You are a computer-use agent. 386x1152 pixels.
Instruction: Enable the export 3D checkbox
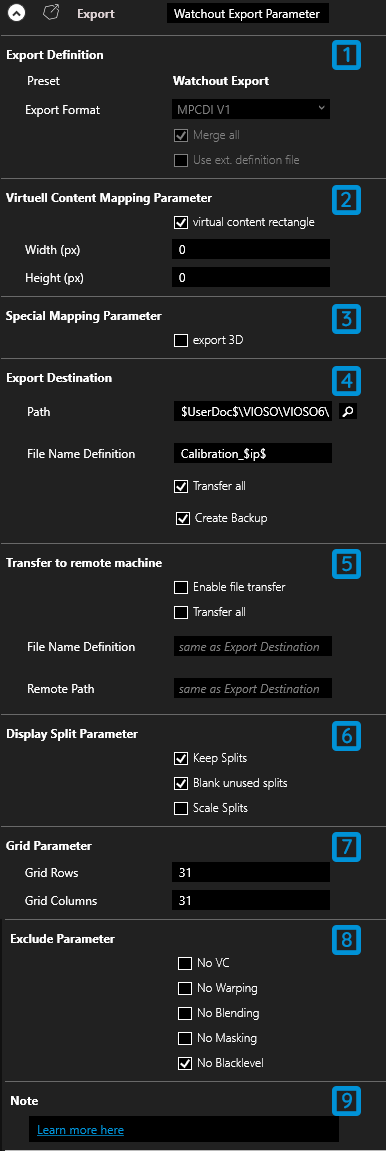coord(180,340)
